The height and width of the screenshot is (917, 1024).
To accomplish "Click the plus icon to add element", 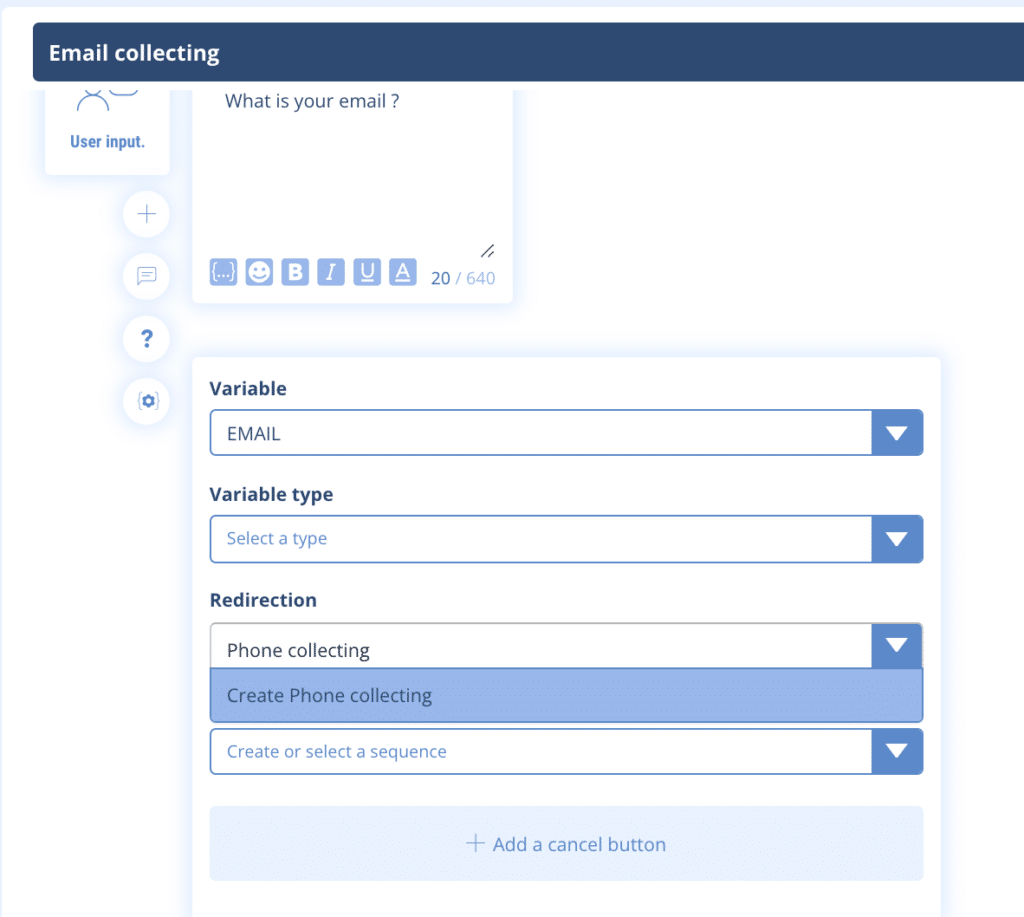I will (146, 214).
